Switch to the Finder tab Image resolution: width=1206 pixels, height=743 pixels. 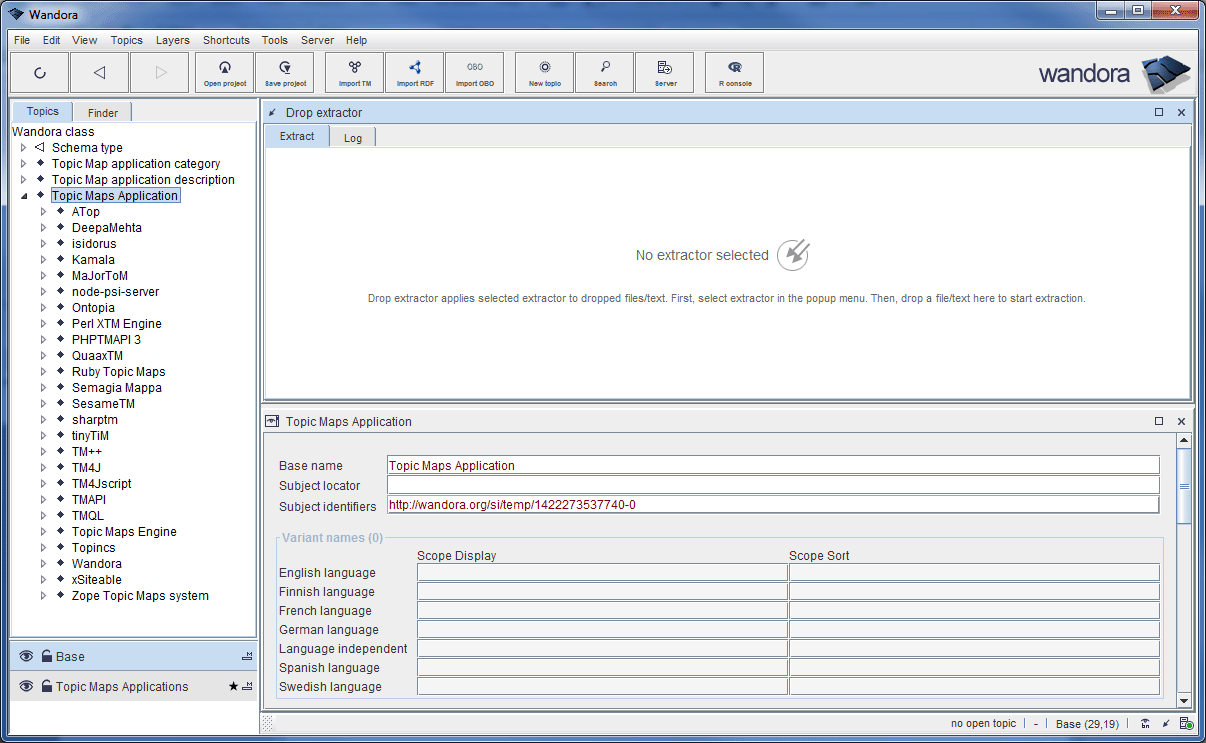pos(102,113)
